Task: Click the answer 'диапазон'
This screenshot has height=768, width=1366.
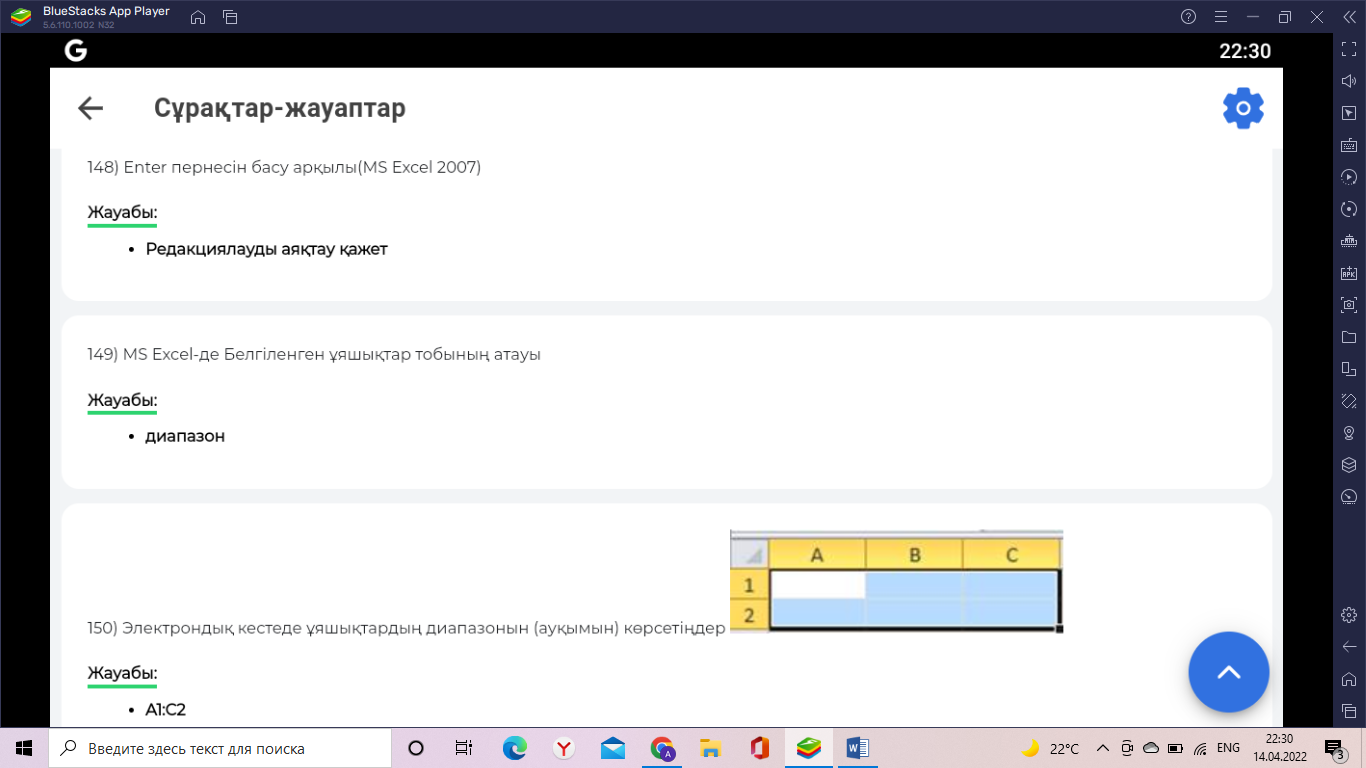Action: pos(185,436)
